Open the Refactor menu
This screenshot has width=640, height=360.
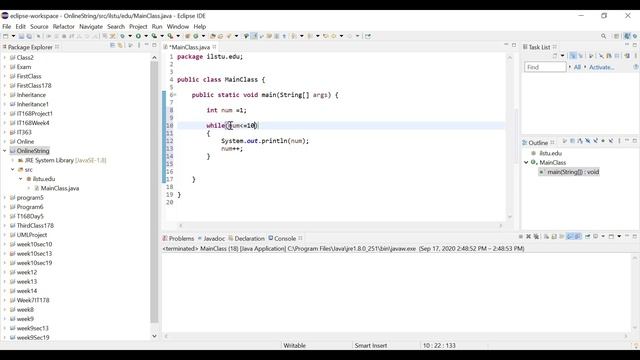[x=64, y=27]
